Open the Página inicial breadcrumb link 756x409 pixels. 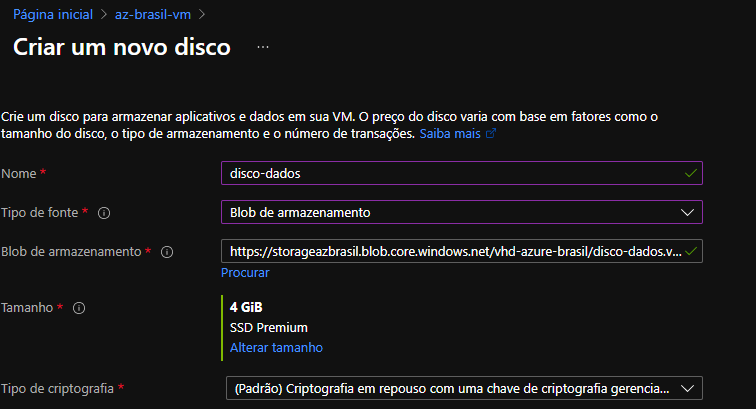click(x=53, y=14)
